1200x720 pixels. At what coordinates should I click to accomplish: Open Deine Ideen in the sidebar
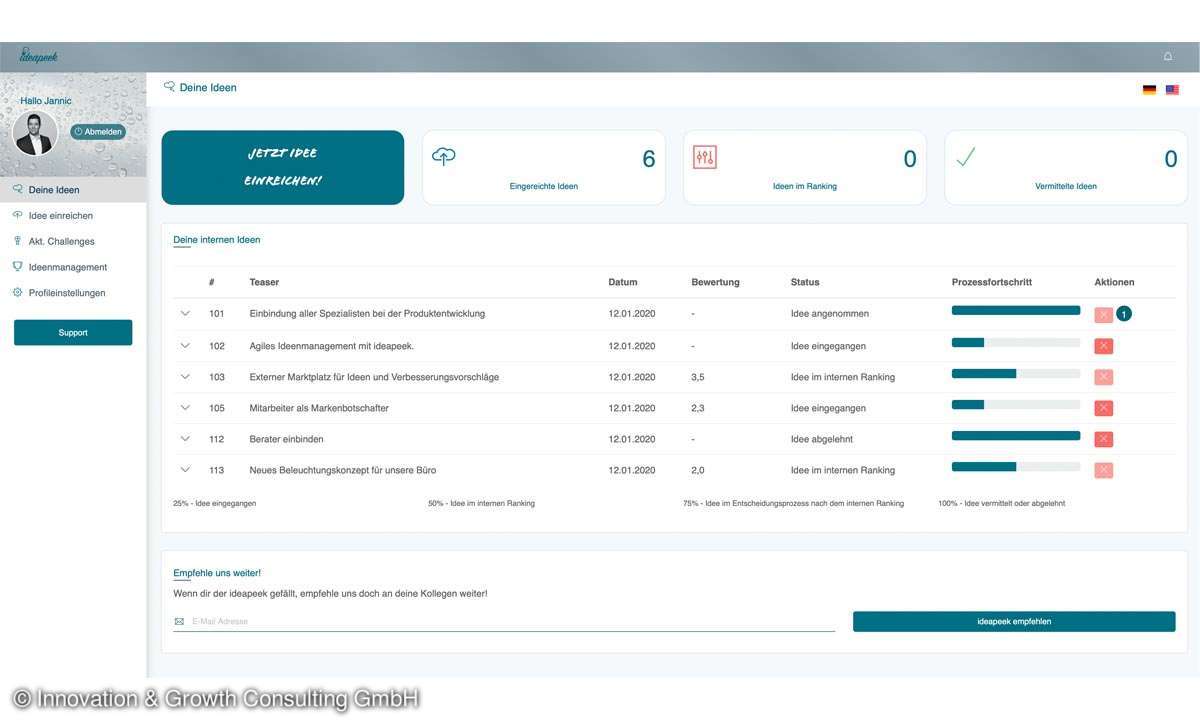click(x=73, y=190)
